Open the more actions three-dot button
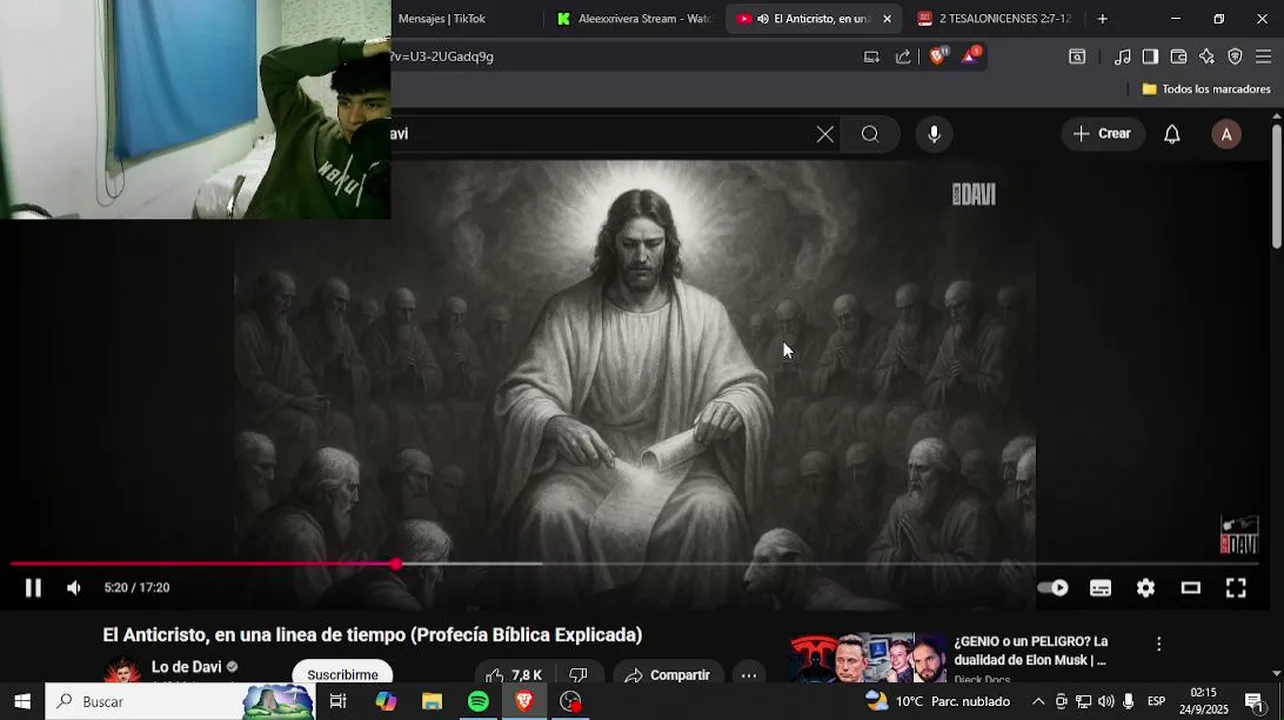Viewport: 1284px width, 720px height. coord(748,675)
